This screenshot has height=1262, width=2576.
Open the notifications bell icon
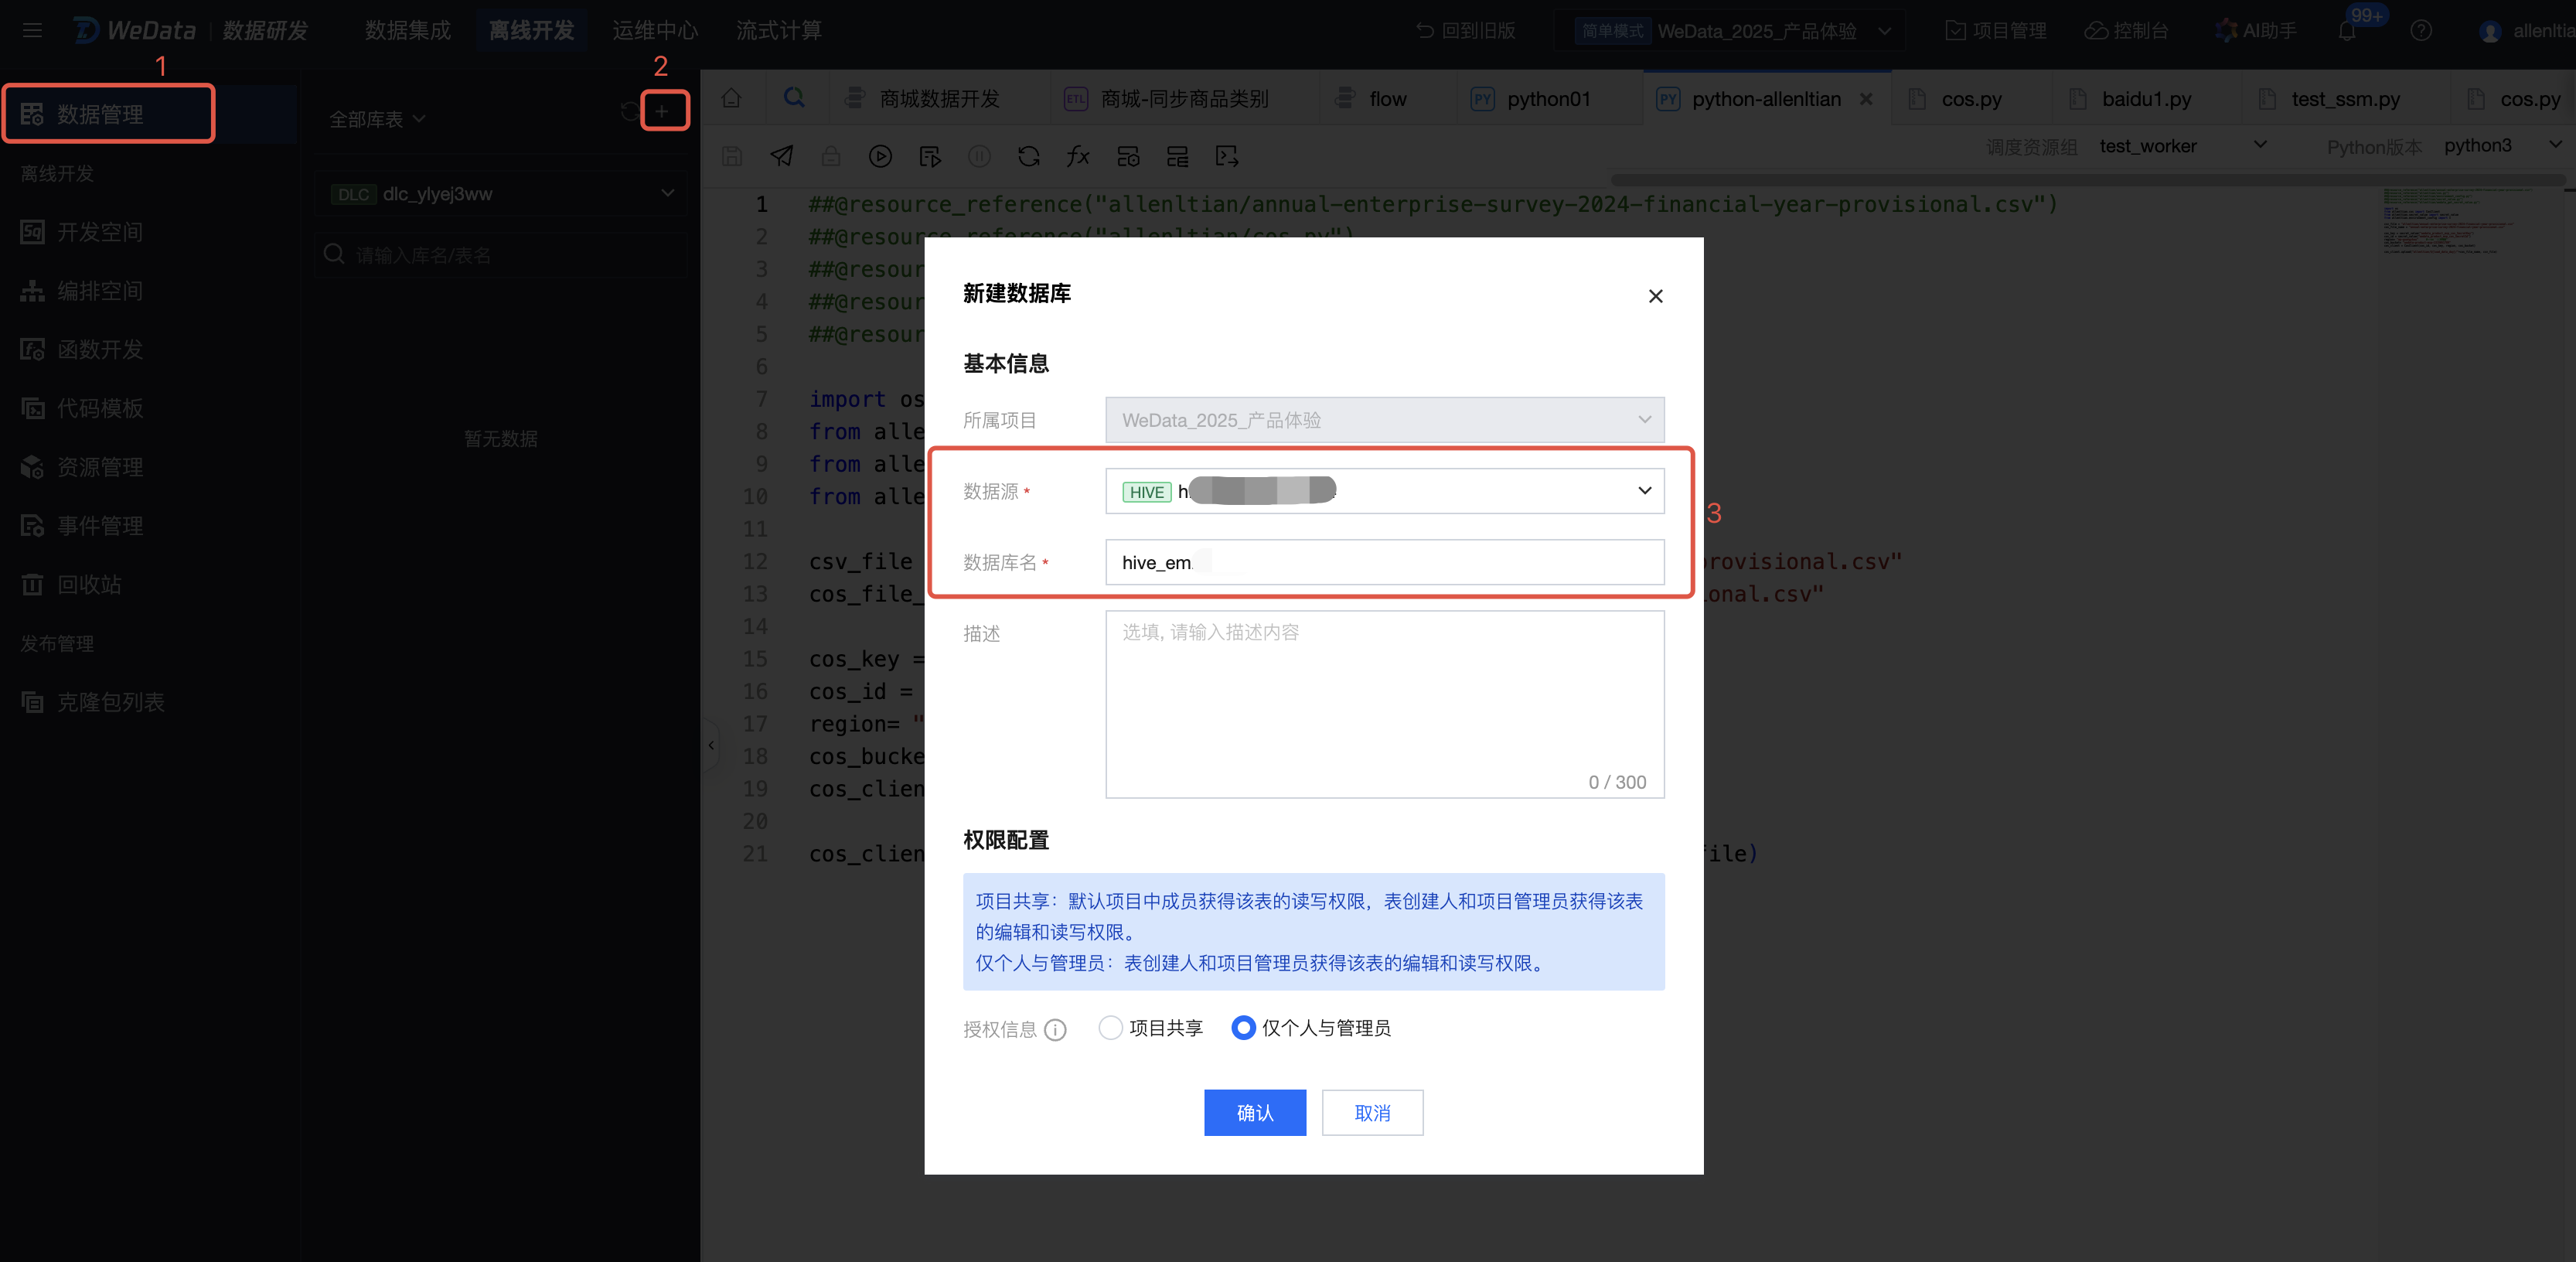(2347, 31)
